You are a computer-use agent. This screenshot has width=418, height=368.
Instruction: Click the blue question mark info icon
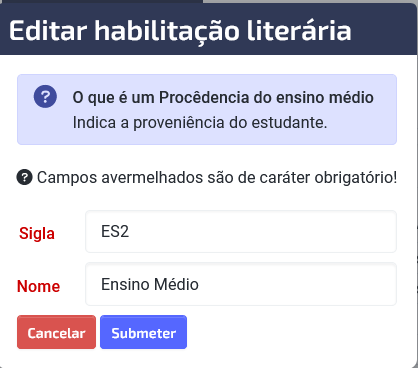click(x=45, y=96)
